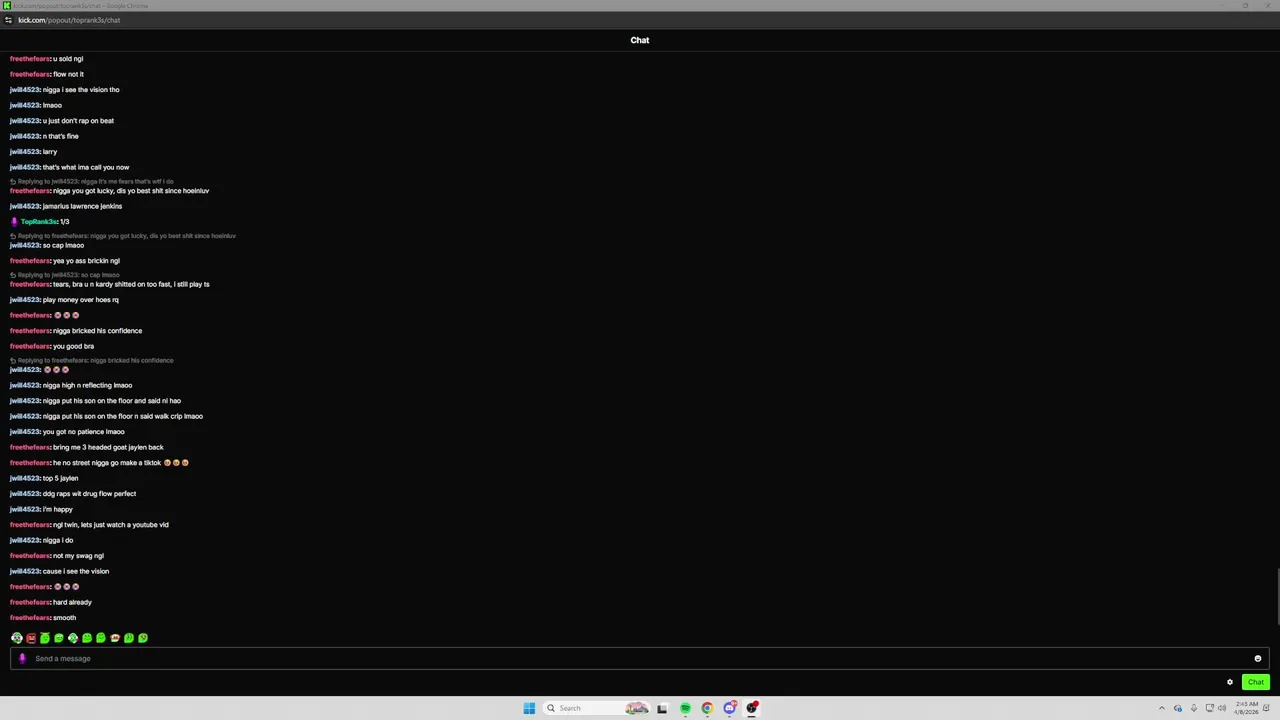This screenshot has height=720, width=1280.
Task: Click jwill4523 name beside 'larry'
Action: tap(25, 152)
